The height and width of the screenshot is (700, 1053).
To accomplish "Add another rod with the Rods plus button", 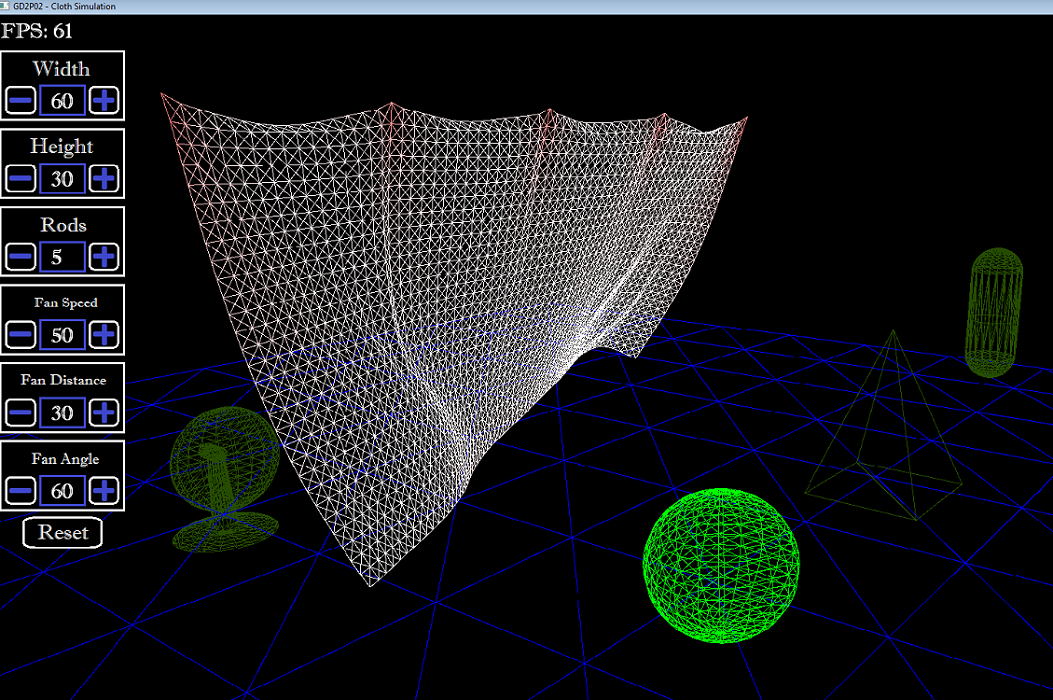I will [103, 257].
